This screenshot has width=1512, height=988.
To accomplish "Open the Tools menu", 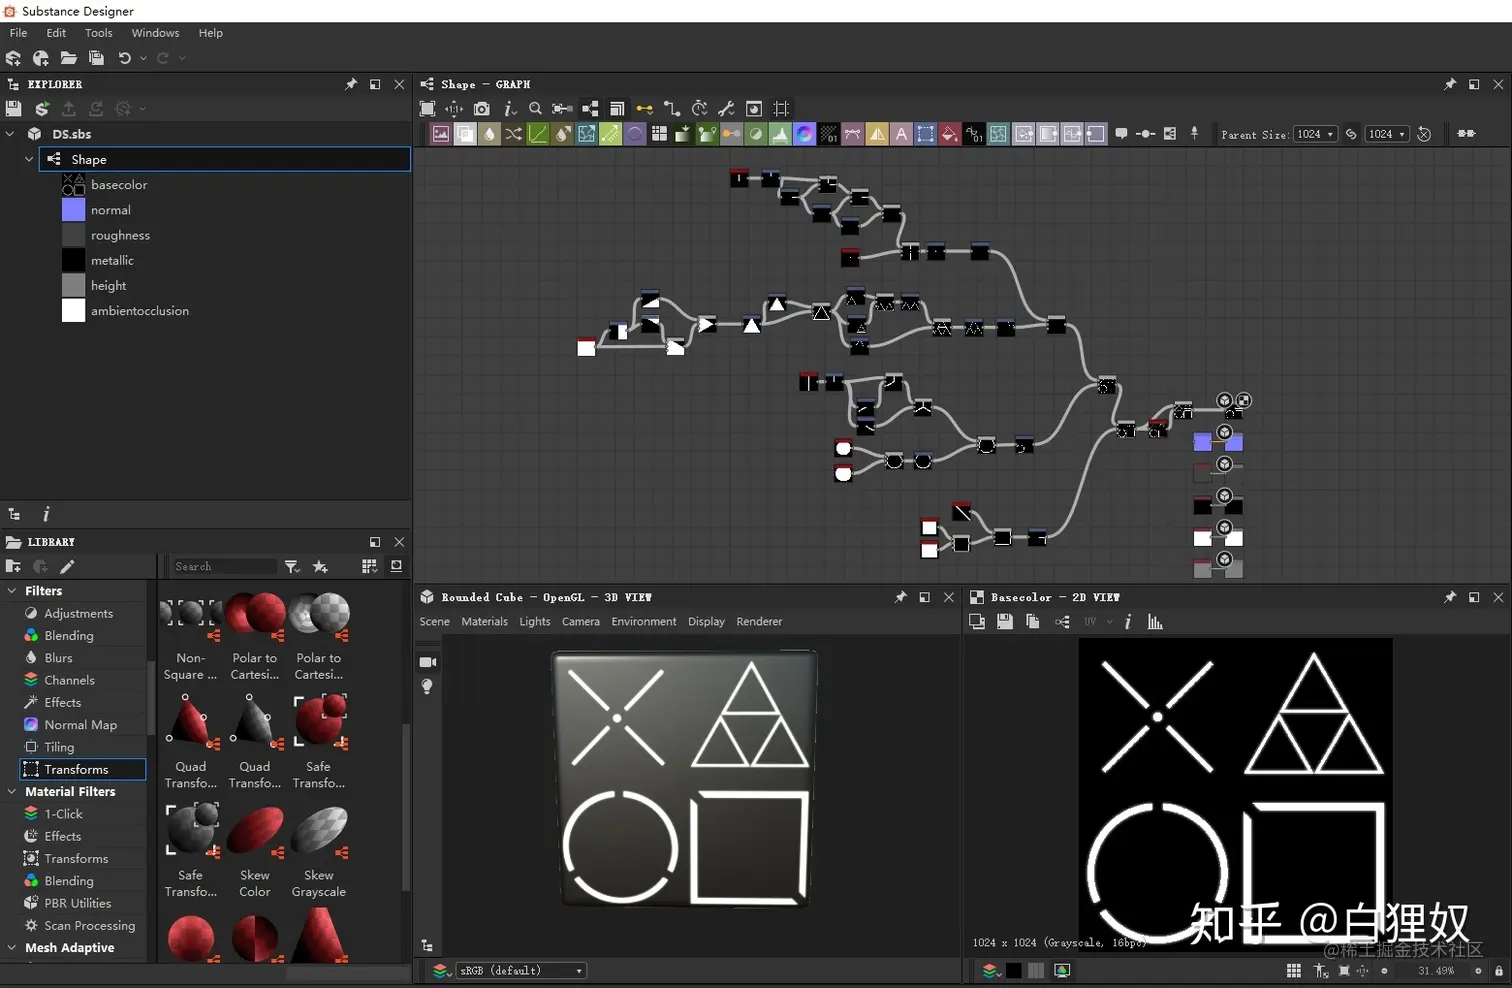I will point(98,33).
